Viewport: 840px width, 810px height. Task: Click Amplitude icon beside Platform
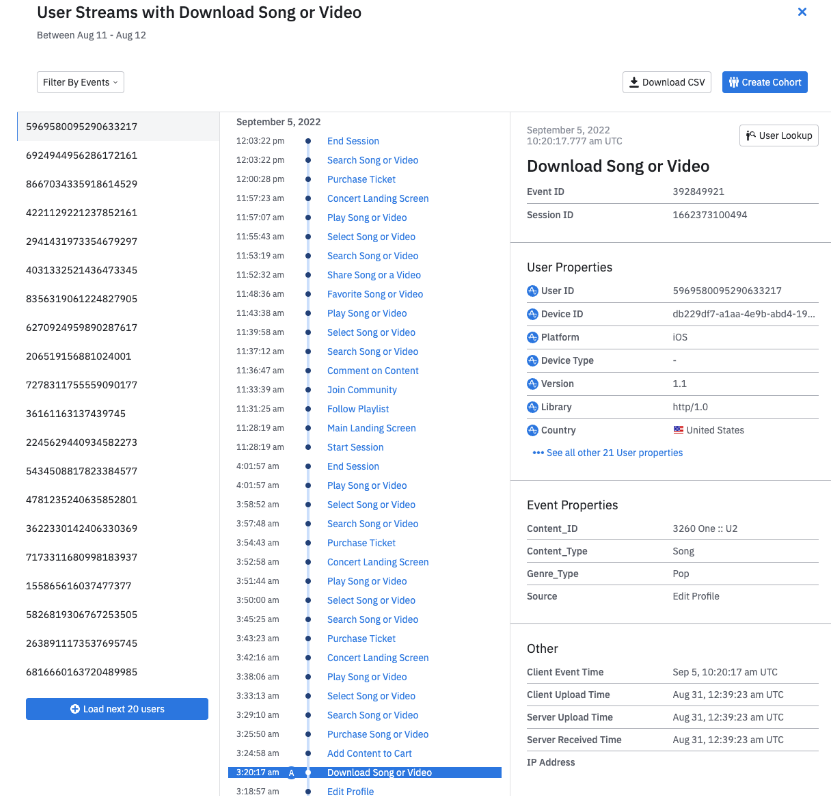click(x=532, y=338)
